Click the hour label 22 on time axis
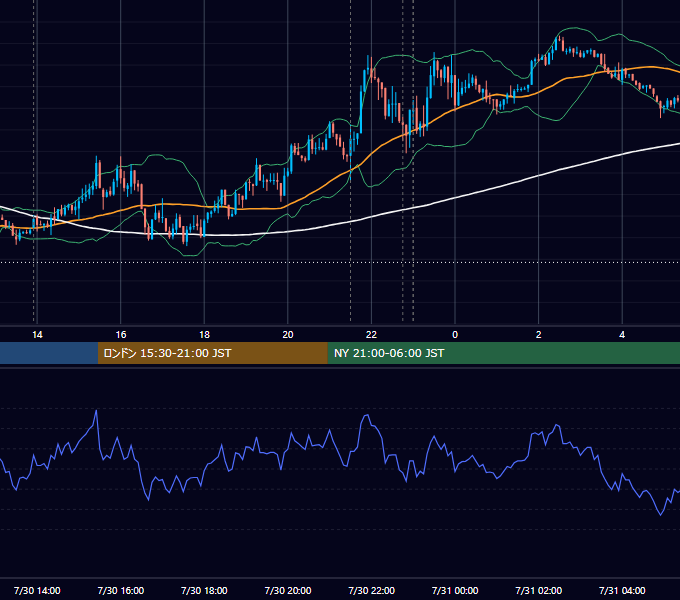 pyautogui.click(x=371, y=335)
